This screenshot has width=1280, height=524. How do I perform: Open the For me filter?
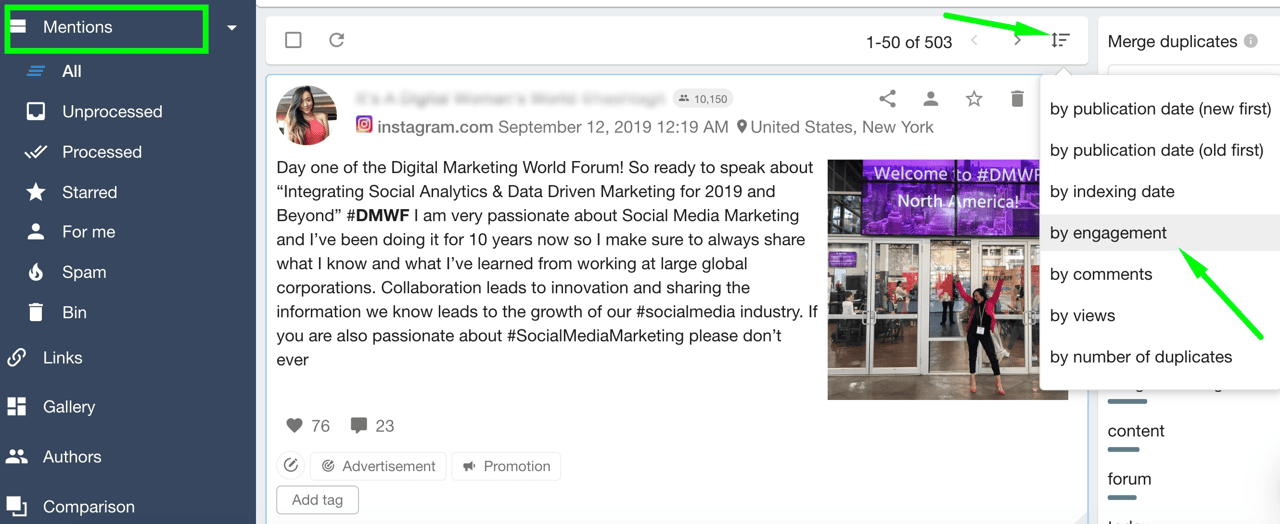pyautogui.click(x=89, y=232)
